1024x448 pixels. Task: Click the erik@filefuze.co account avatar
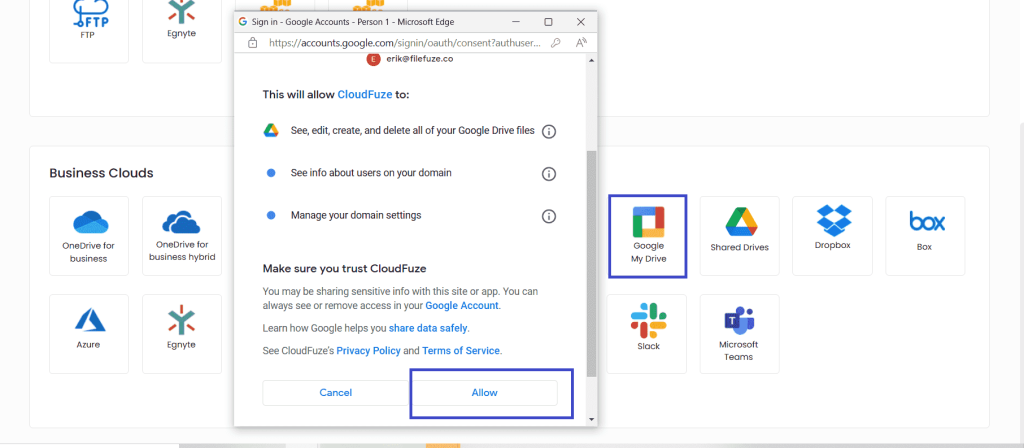[x=373, y=59]
